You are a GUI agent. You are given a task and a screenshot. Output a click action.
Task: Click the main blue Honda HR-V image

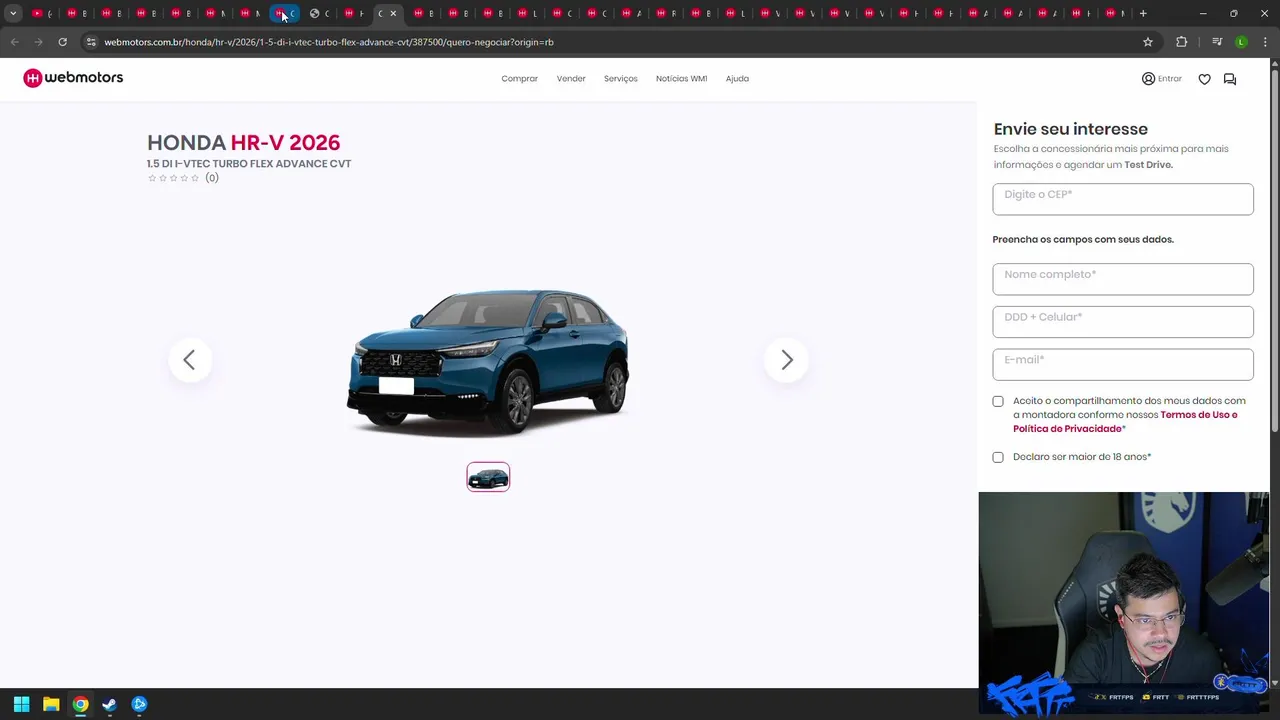[488, 362]
